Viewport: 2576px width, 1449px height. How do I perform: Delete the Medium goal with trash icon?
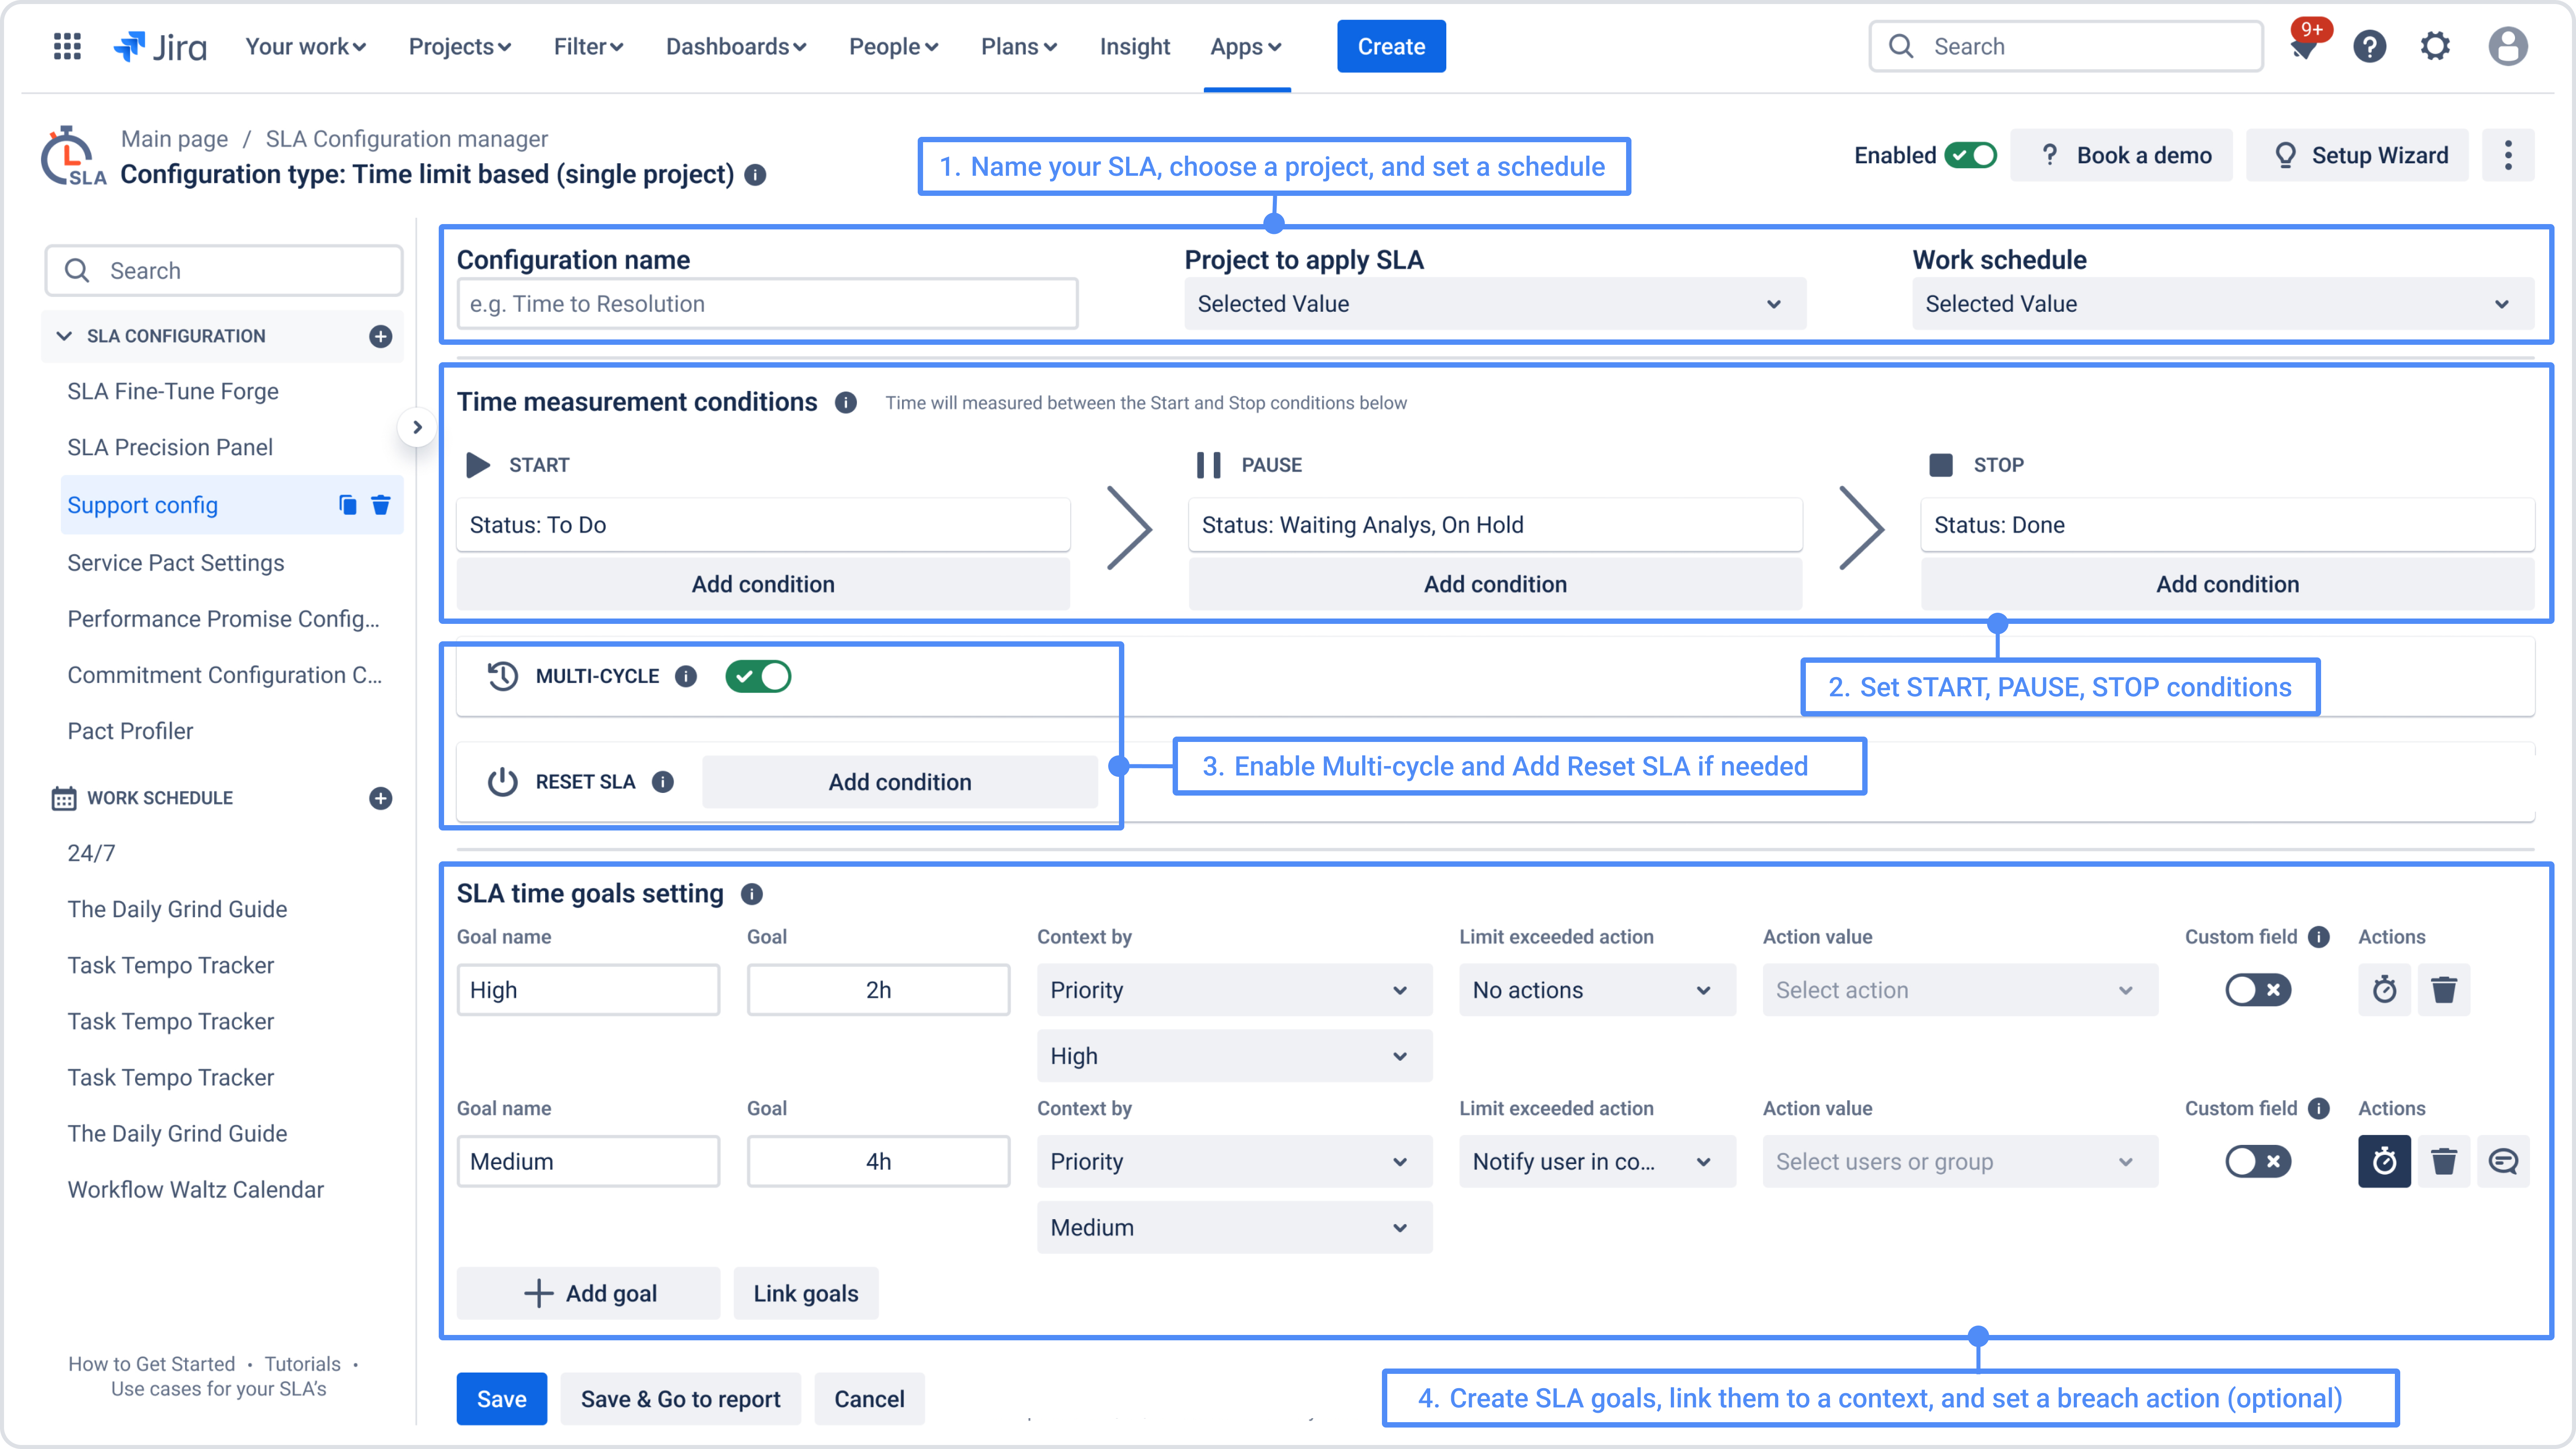(x=2444, y=1161)
